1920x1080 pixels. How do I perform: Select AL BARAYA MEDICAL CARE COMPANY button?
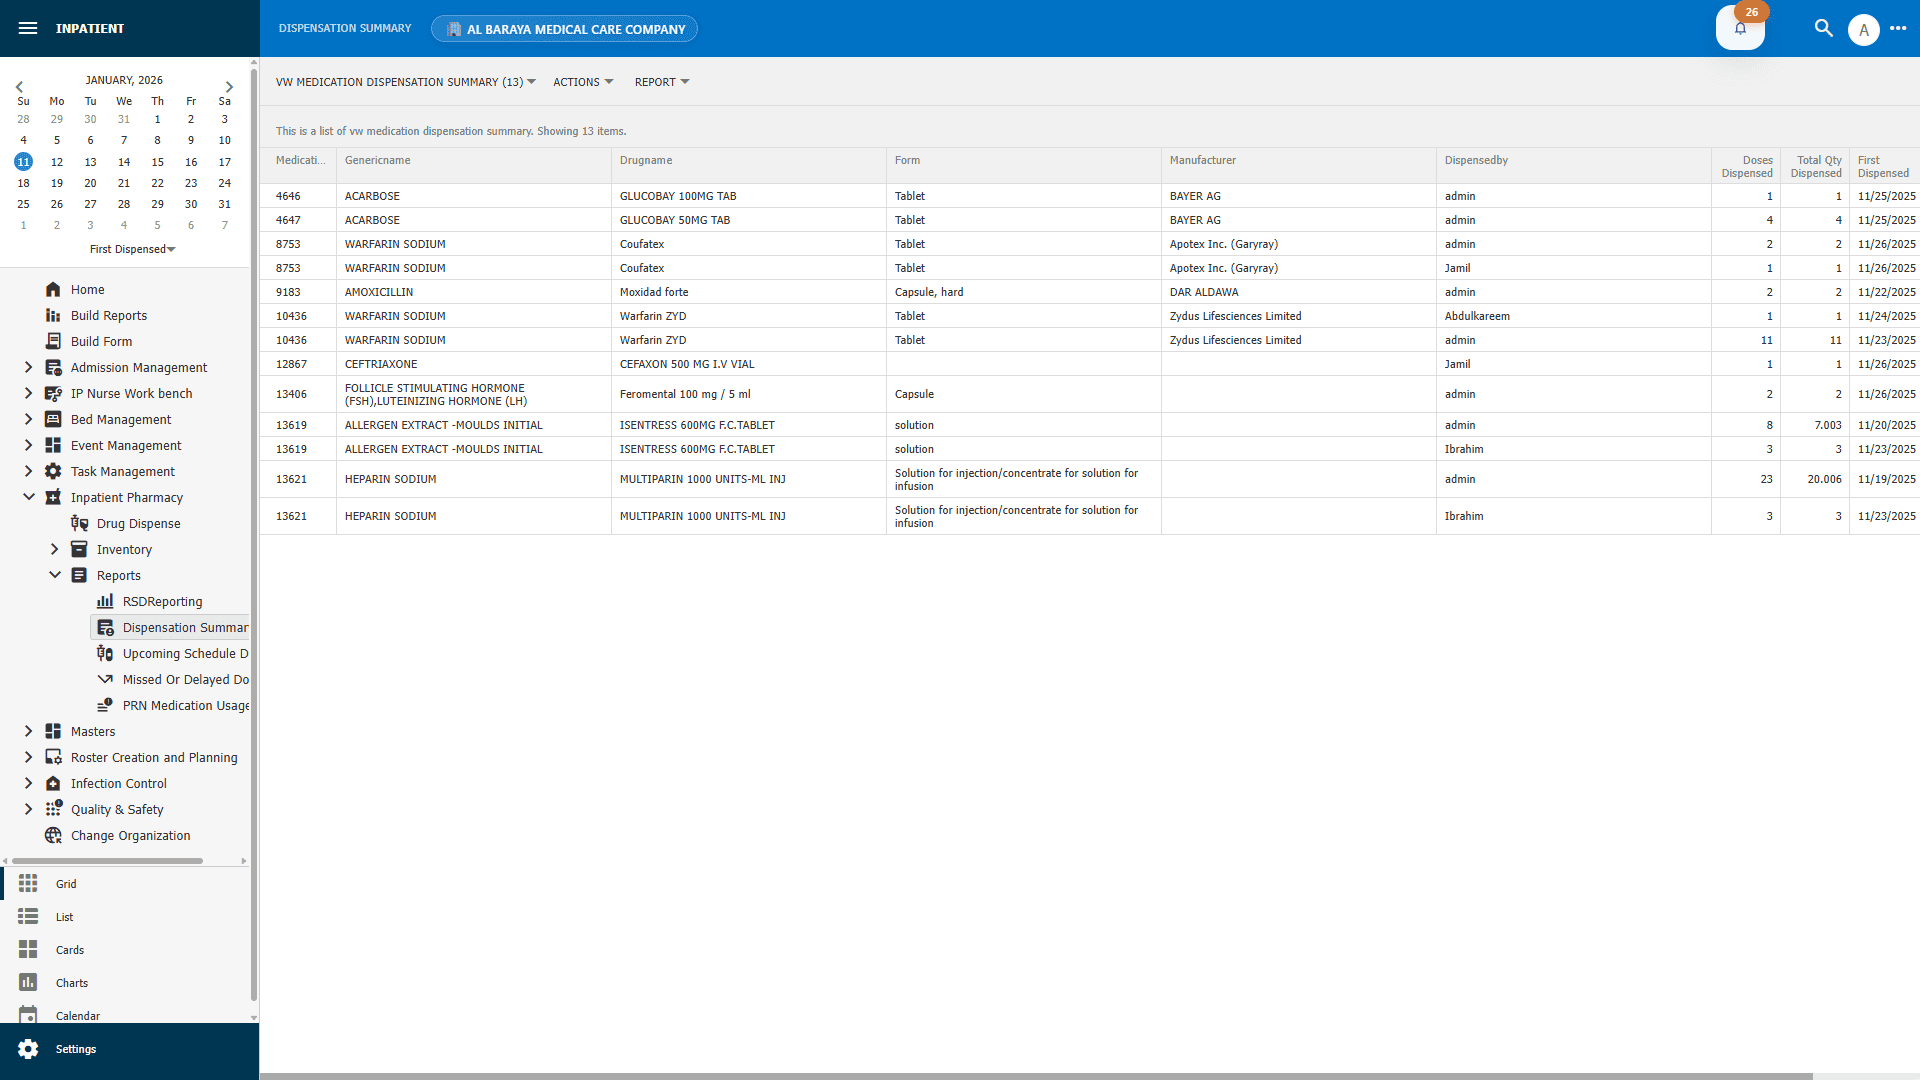[x=564, y=28]
